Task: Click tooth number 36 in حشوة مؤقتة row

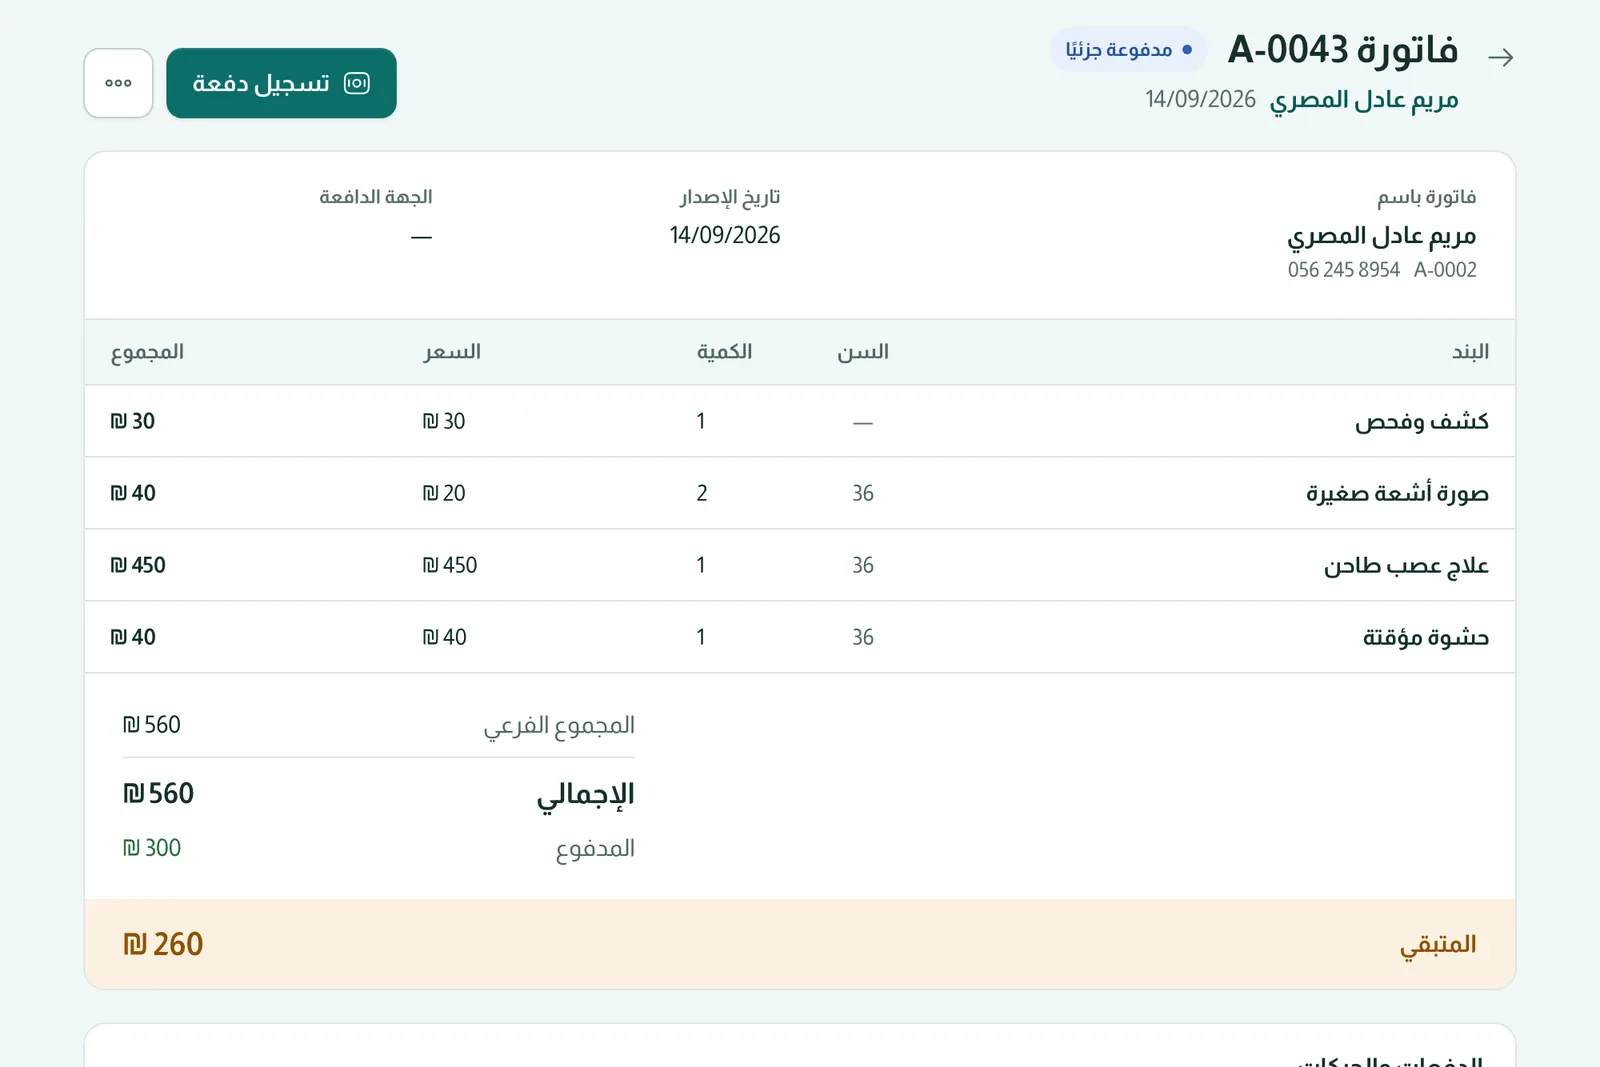Action: coord(863,637)
